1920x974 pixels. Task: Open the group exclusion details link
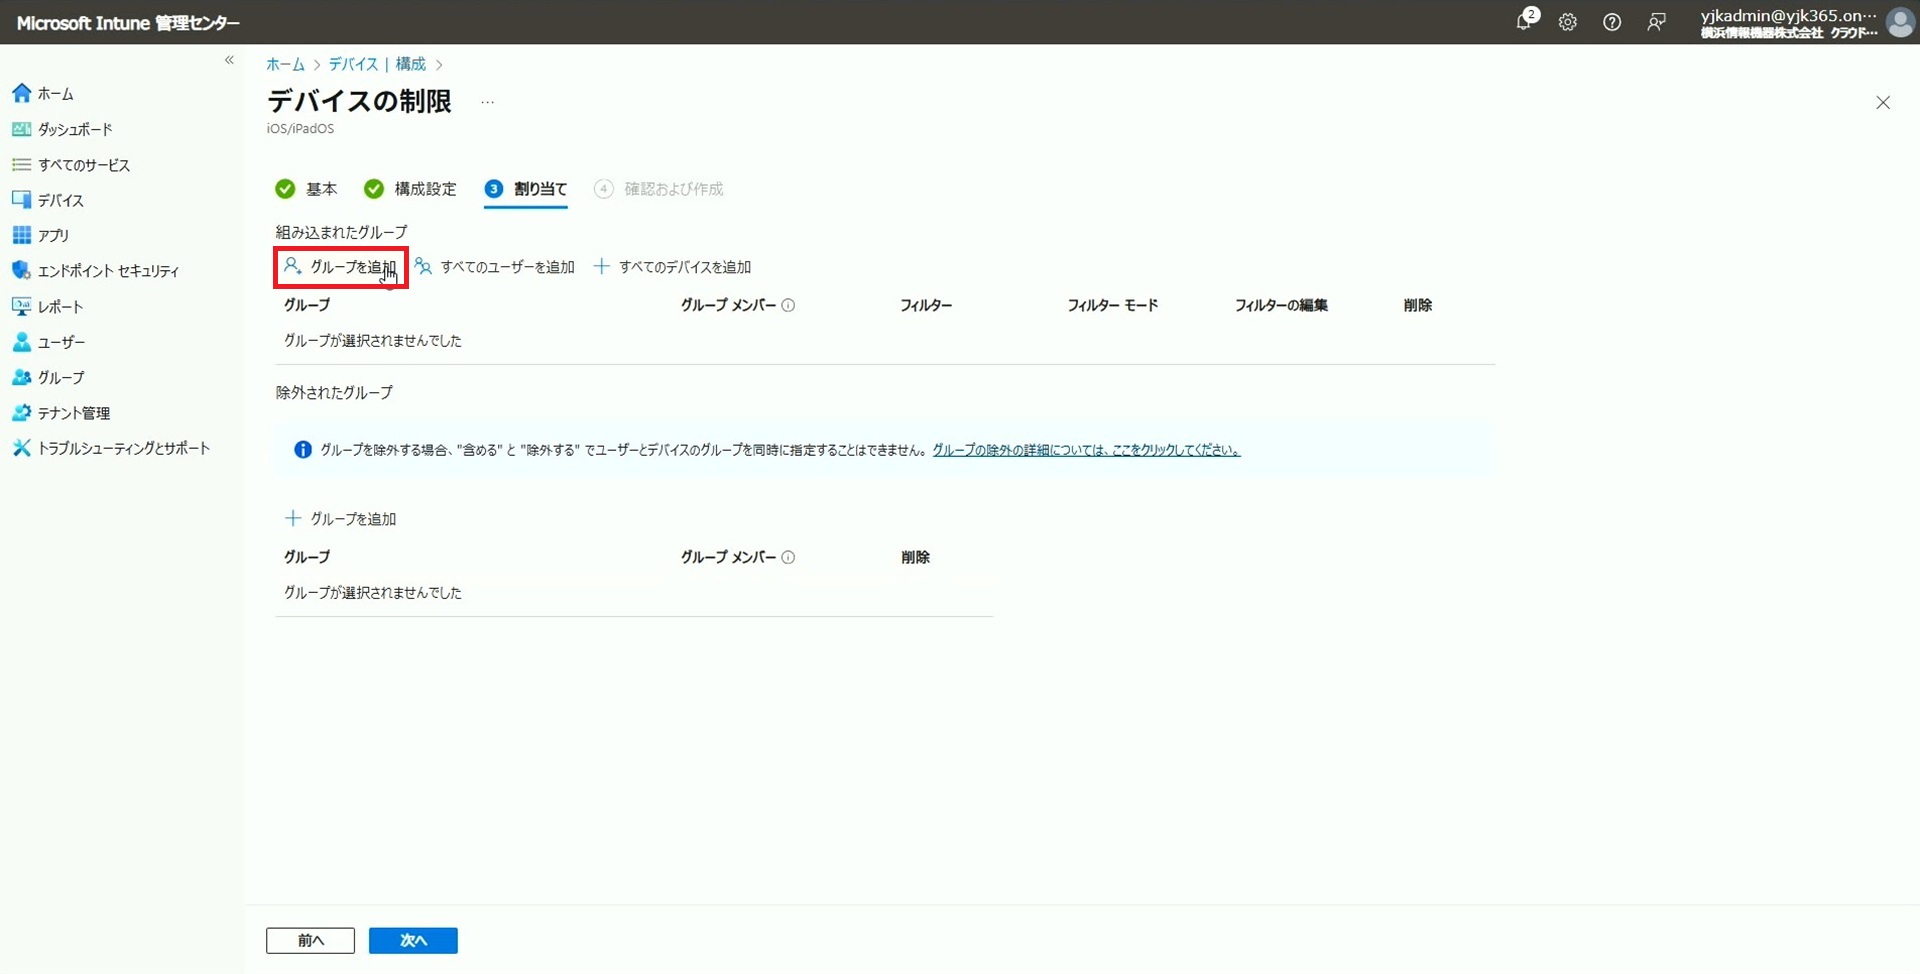(x=1085, y=450)
